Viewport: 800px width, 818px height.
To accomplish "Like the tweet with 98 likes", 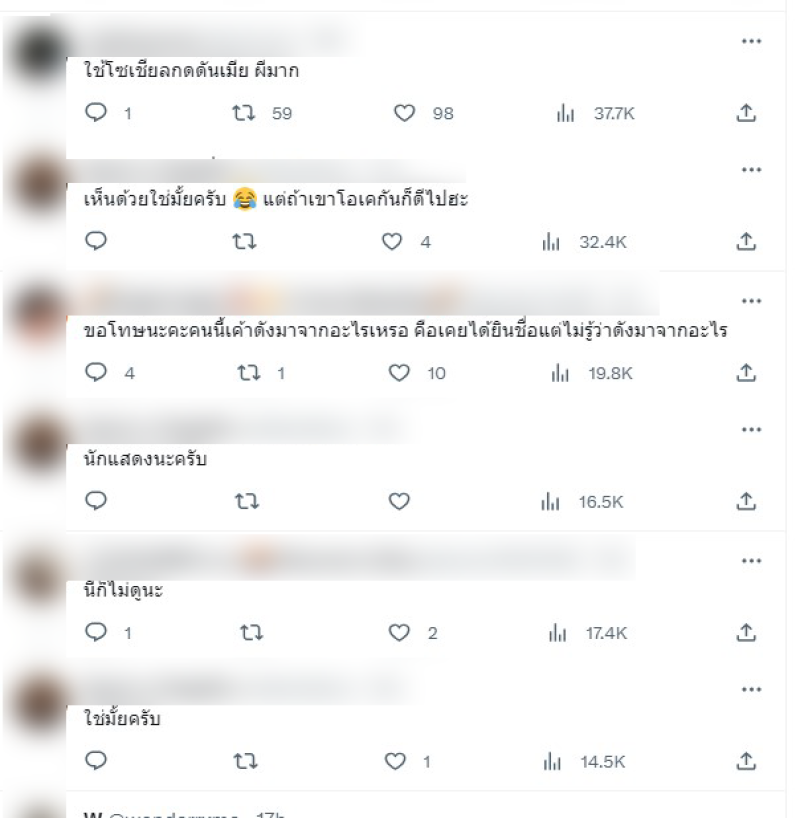I will (404, 113).
